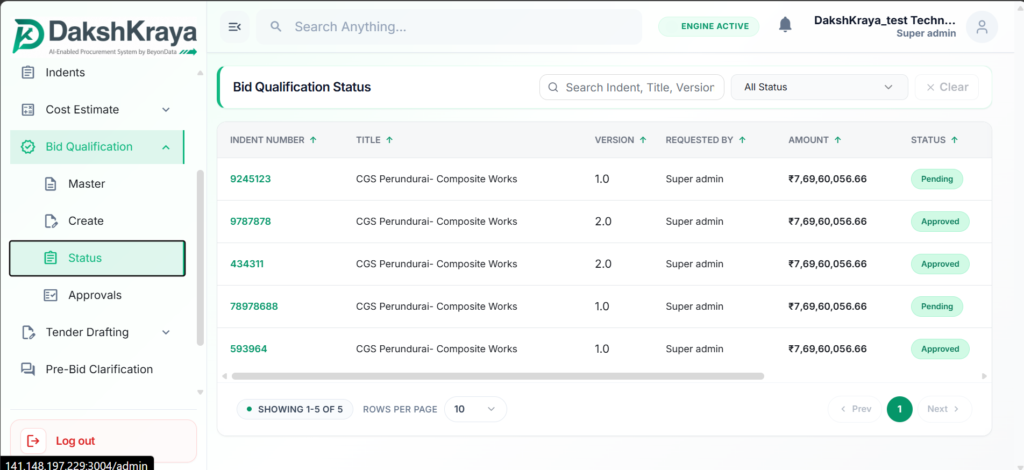Image resolution: width=1024 pixels, height=470 pixels.
Task: Click the Showing 1-5 of 5 indicator
Action: (x=295, y=409)
